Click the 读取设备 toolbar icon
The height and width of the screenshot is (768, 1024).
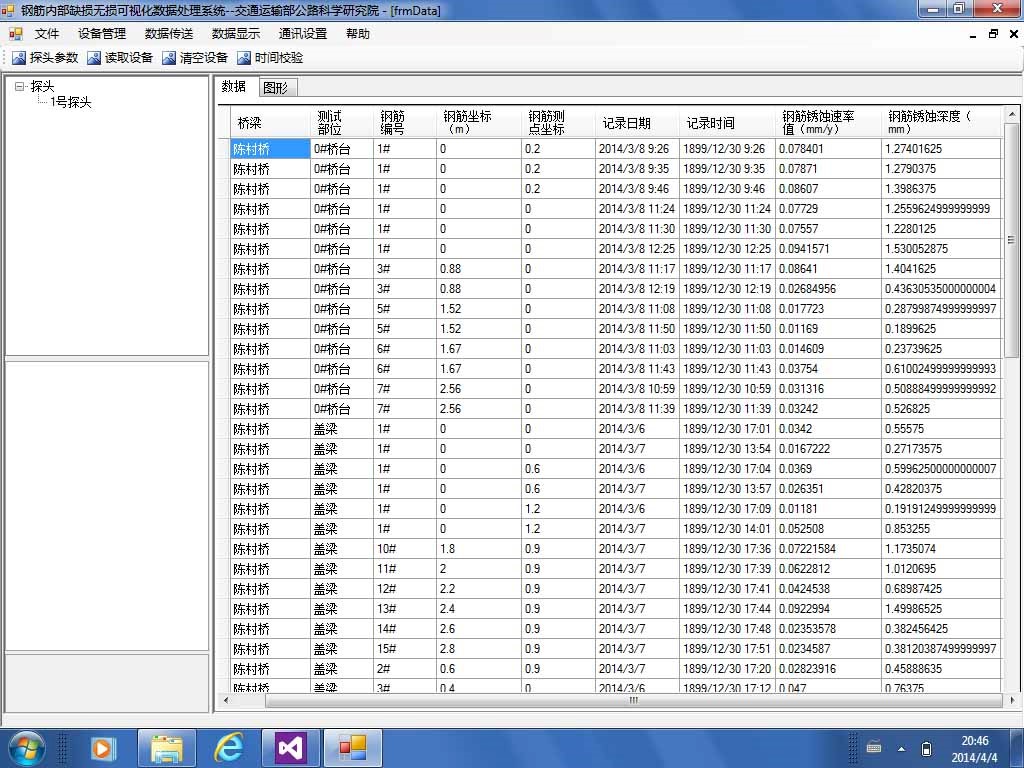[x=94, y=58]
